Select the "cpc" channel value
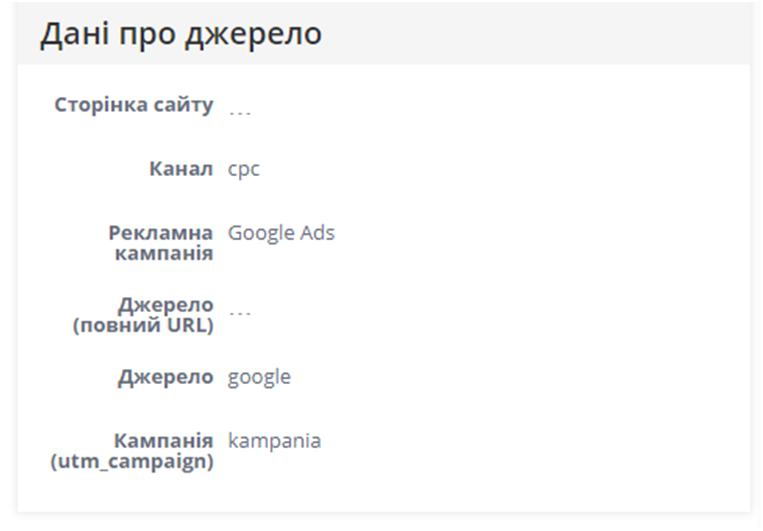763x531 pixels. coord(244,169)
